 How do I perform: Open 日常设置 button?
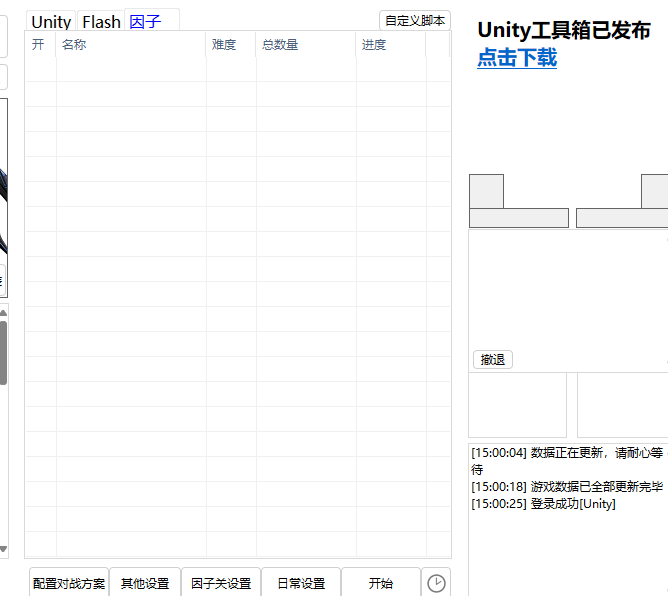click(301, 583)
